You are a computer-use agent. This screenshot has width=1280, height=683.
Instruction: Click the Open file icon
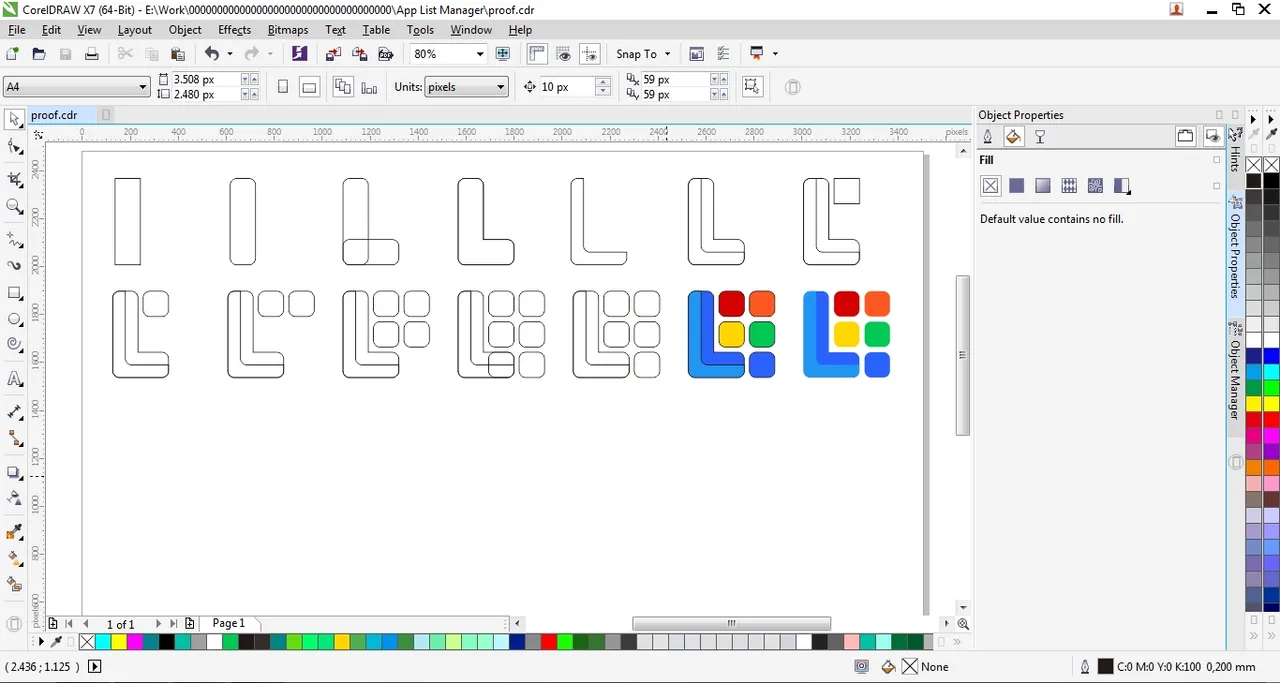[39, 54]
